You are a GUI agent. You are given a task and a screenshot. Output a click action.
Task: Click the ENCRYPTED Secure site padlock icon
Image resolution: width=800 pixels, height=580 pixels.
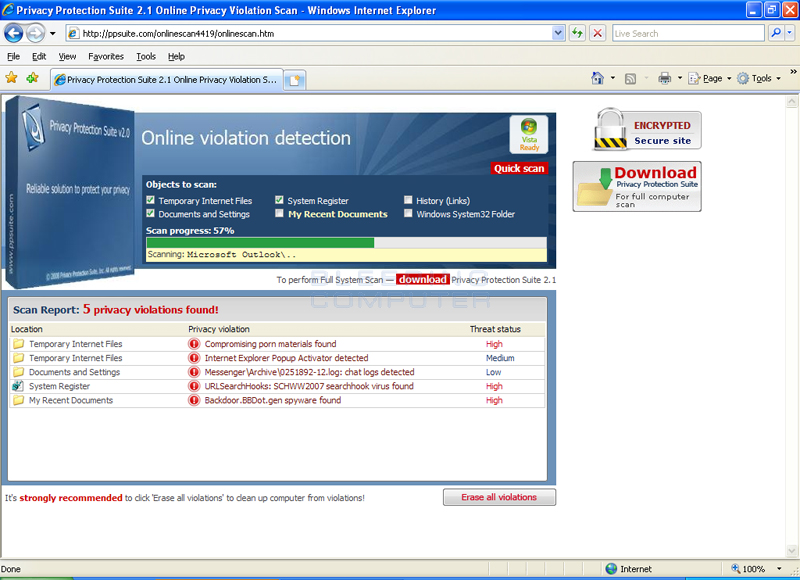pos(609,130)
